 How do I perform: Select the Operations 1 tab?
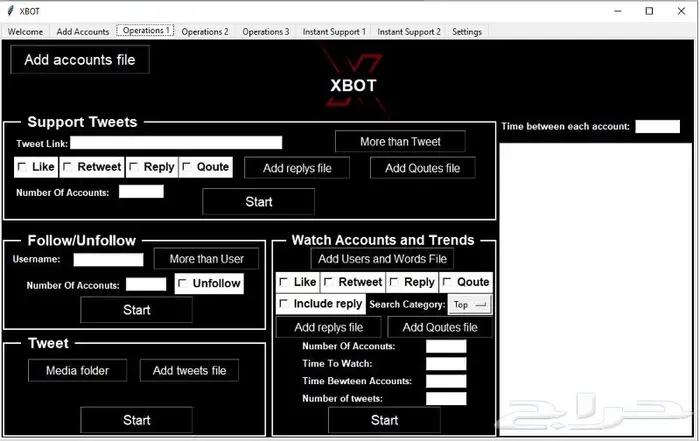pyautogui.click(x=146, y=30)
